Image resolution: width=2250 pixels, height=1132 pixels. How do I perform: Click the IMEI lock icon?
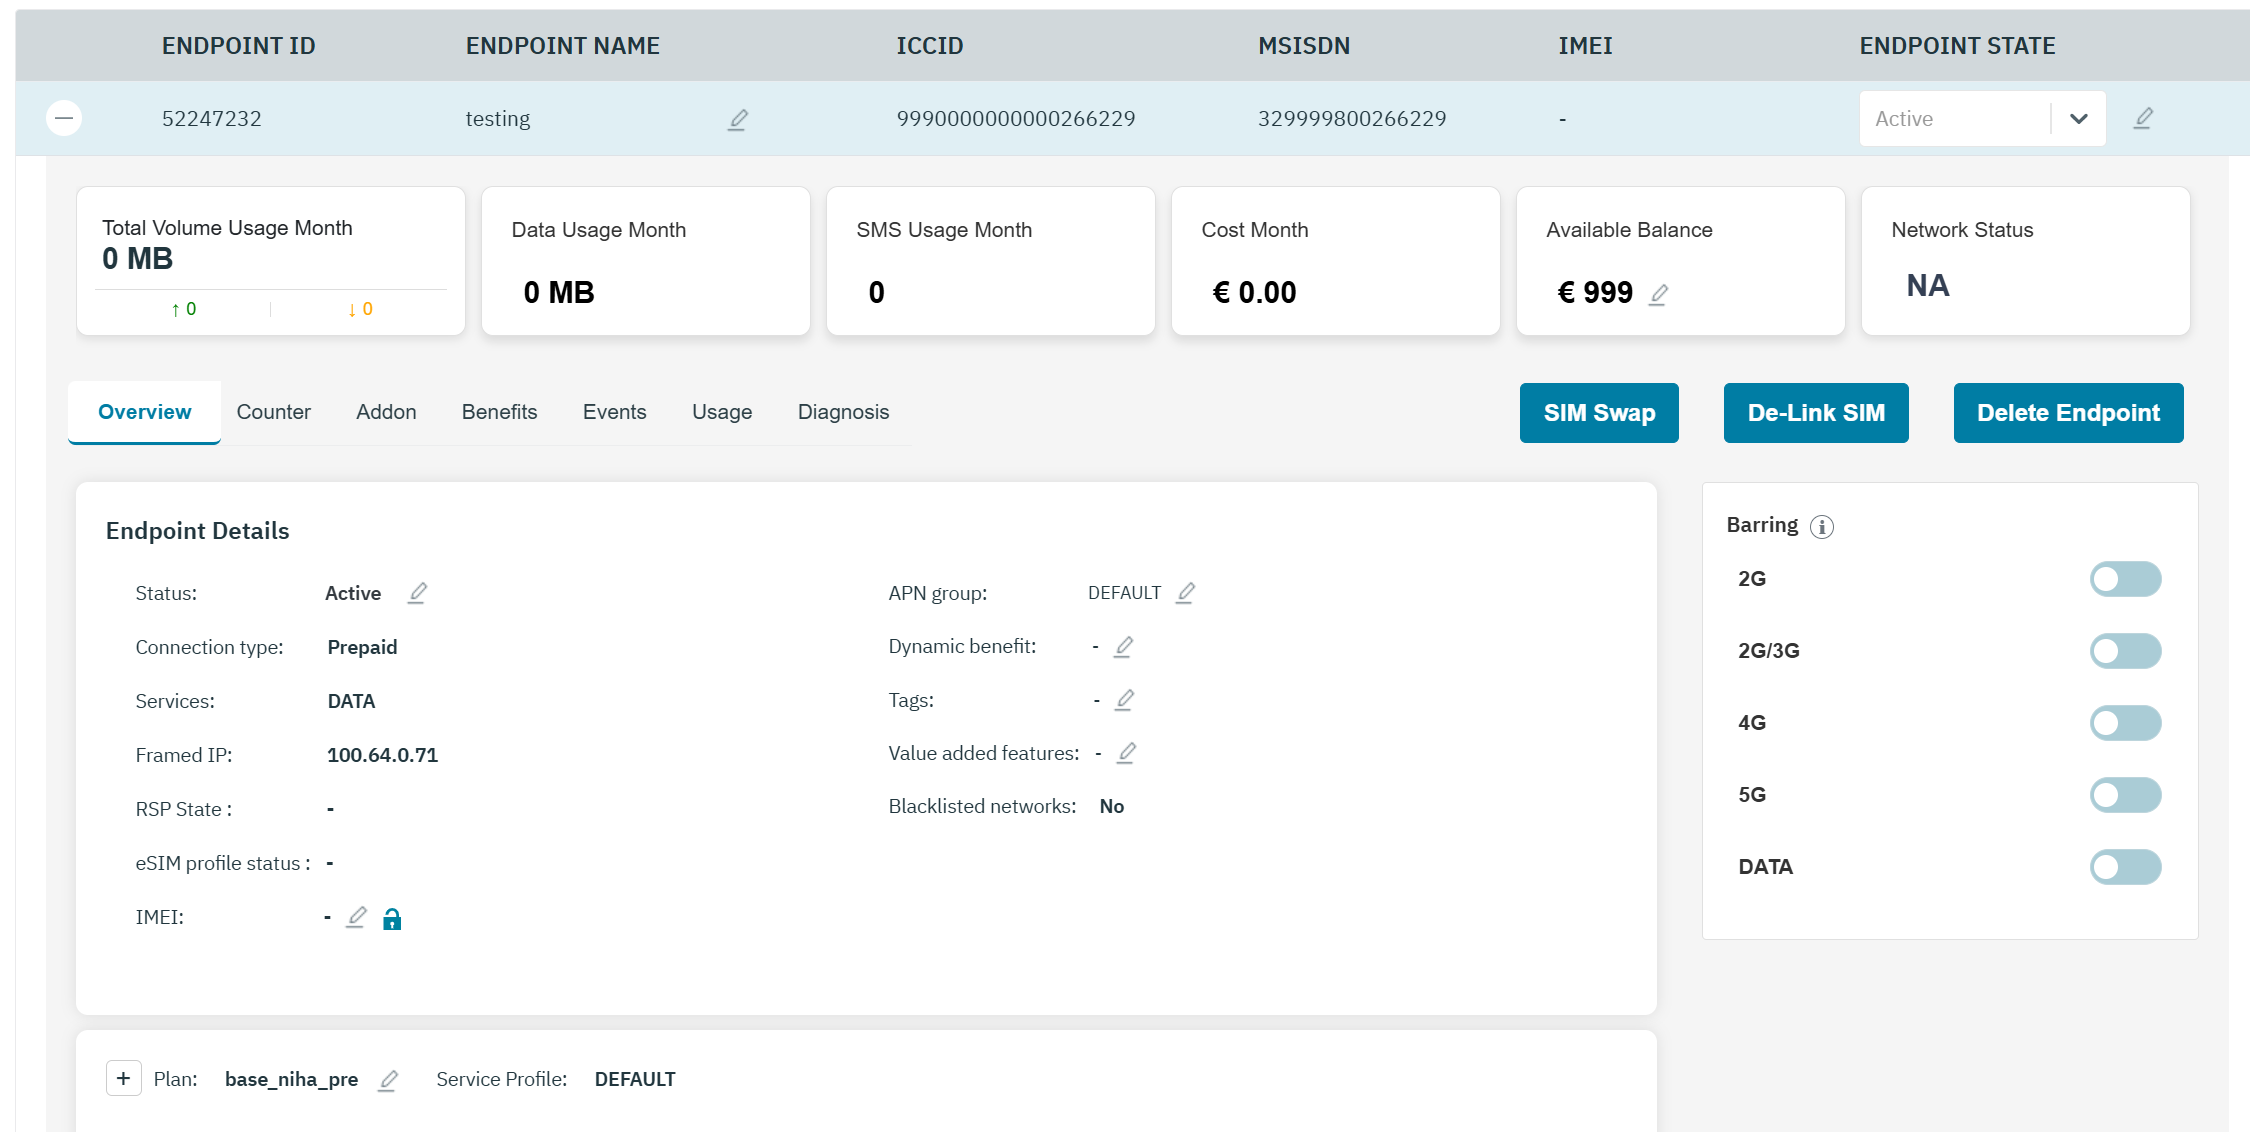(392, 919)
